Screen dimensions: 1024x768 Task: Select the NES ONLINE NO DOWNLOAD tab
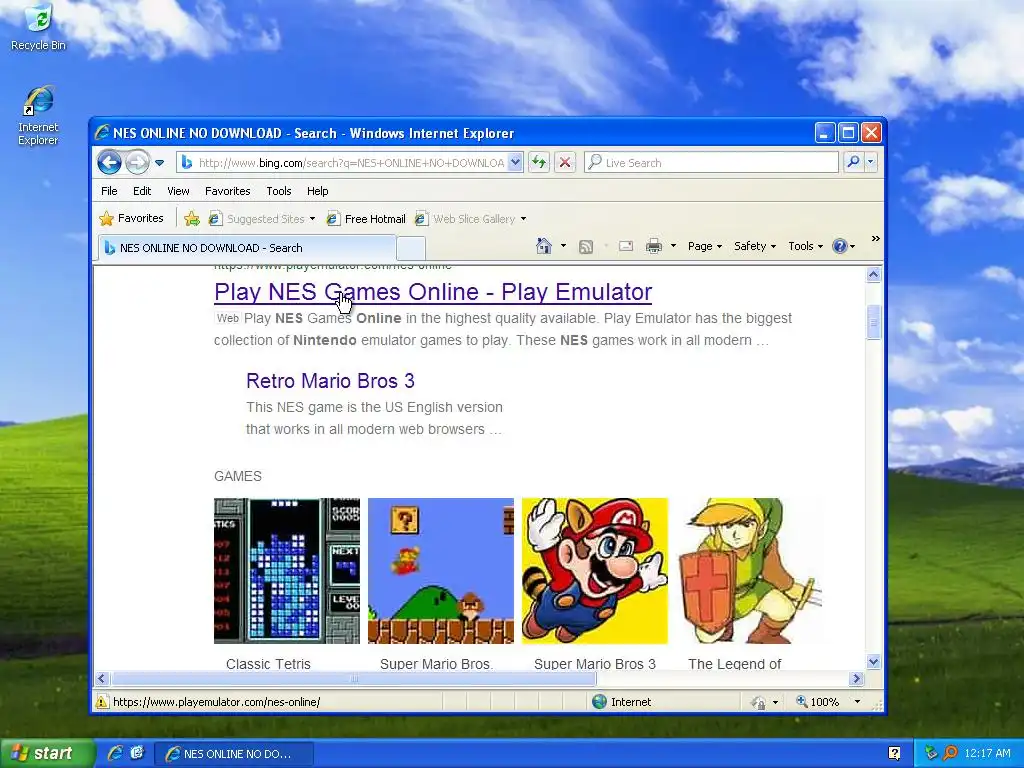click(x=247, y=248)
